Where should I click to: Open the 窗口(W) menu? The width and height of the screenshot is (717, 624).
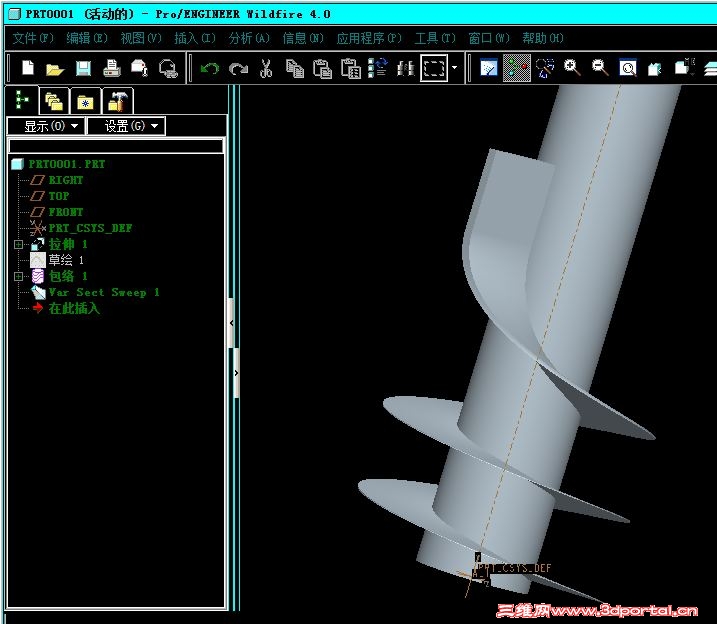[489, 38]
